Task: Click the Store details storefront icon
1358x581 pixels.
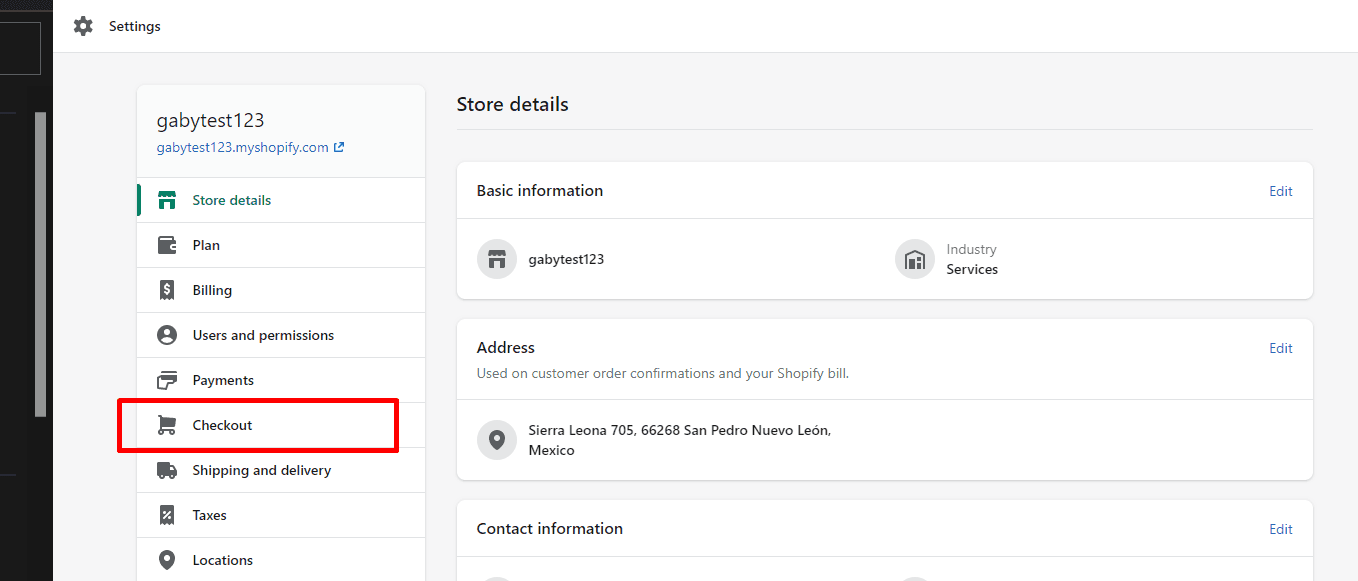Action: tap(167, 200)
